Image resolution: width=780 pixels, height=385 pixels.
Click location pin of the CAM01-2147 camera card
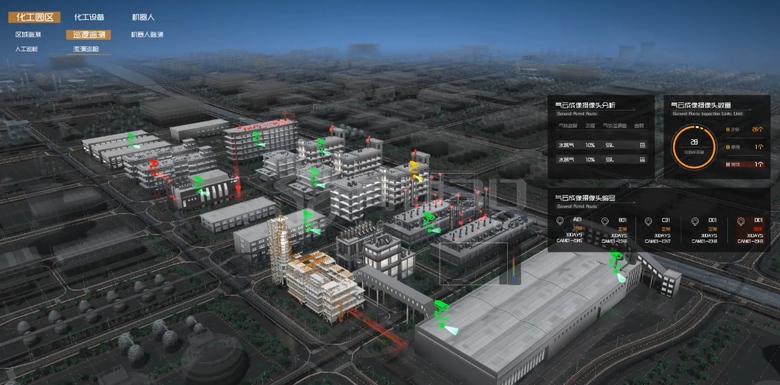649,222
